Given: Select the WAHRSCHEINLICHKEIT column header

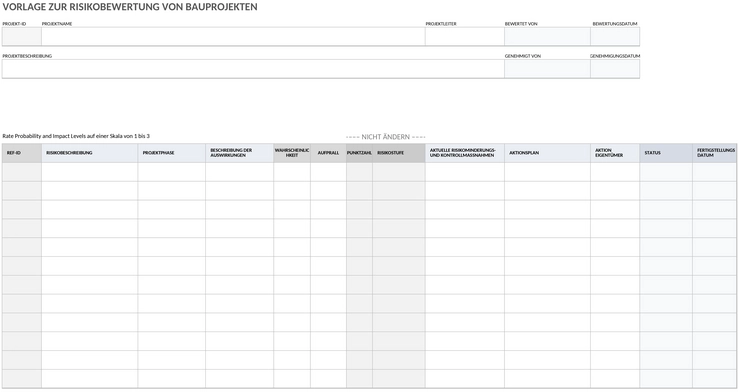Looking at the screenshot, I should [x=292, y=153].
